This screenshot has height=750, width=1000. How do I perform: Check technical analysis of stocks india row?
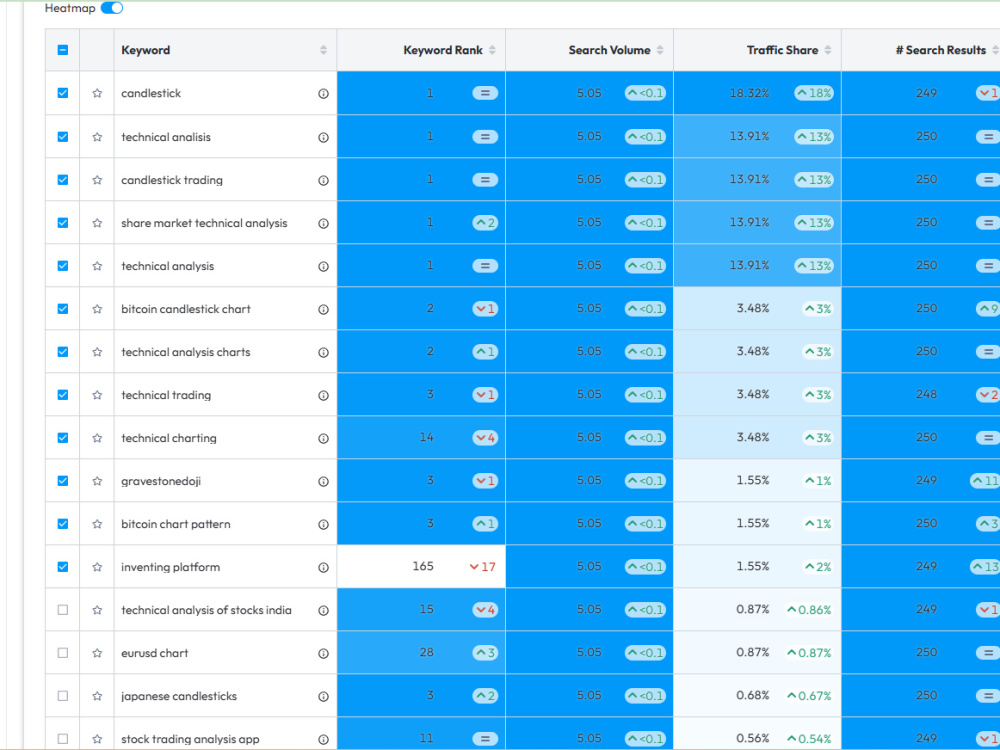point(62,610)
